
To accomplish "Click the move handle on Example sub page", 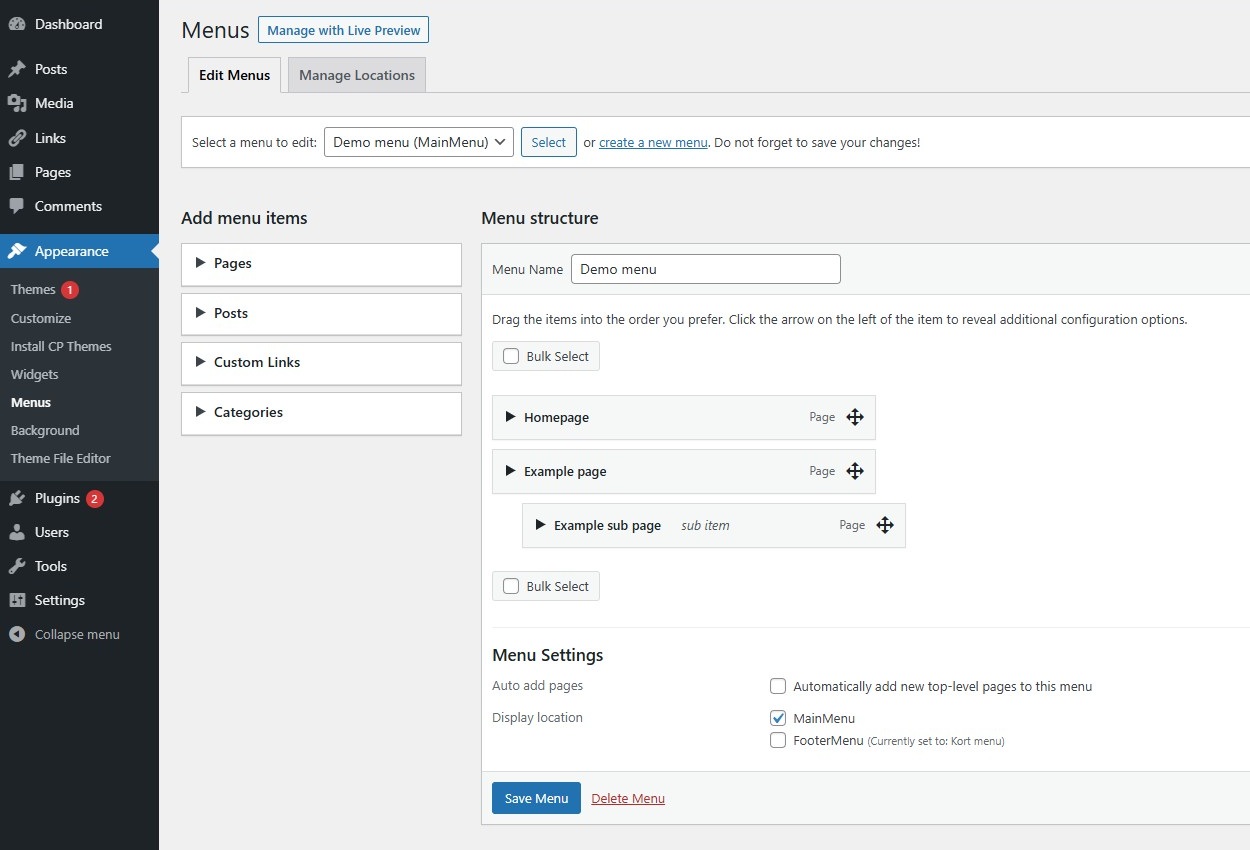I will pyautogui.click(x=885, y=525).
